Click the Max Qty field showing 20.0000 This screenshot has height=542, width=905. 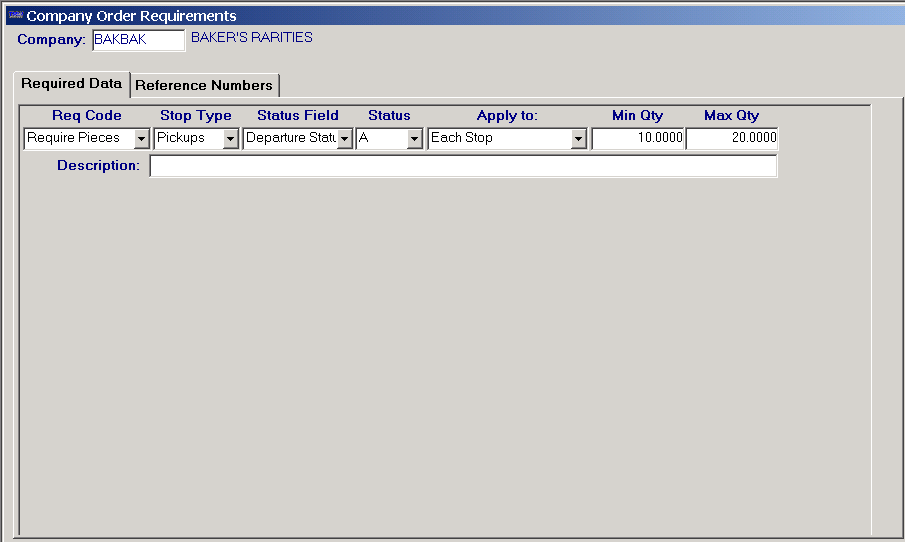point(732,138)
